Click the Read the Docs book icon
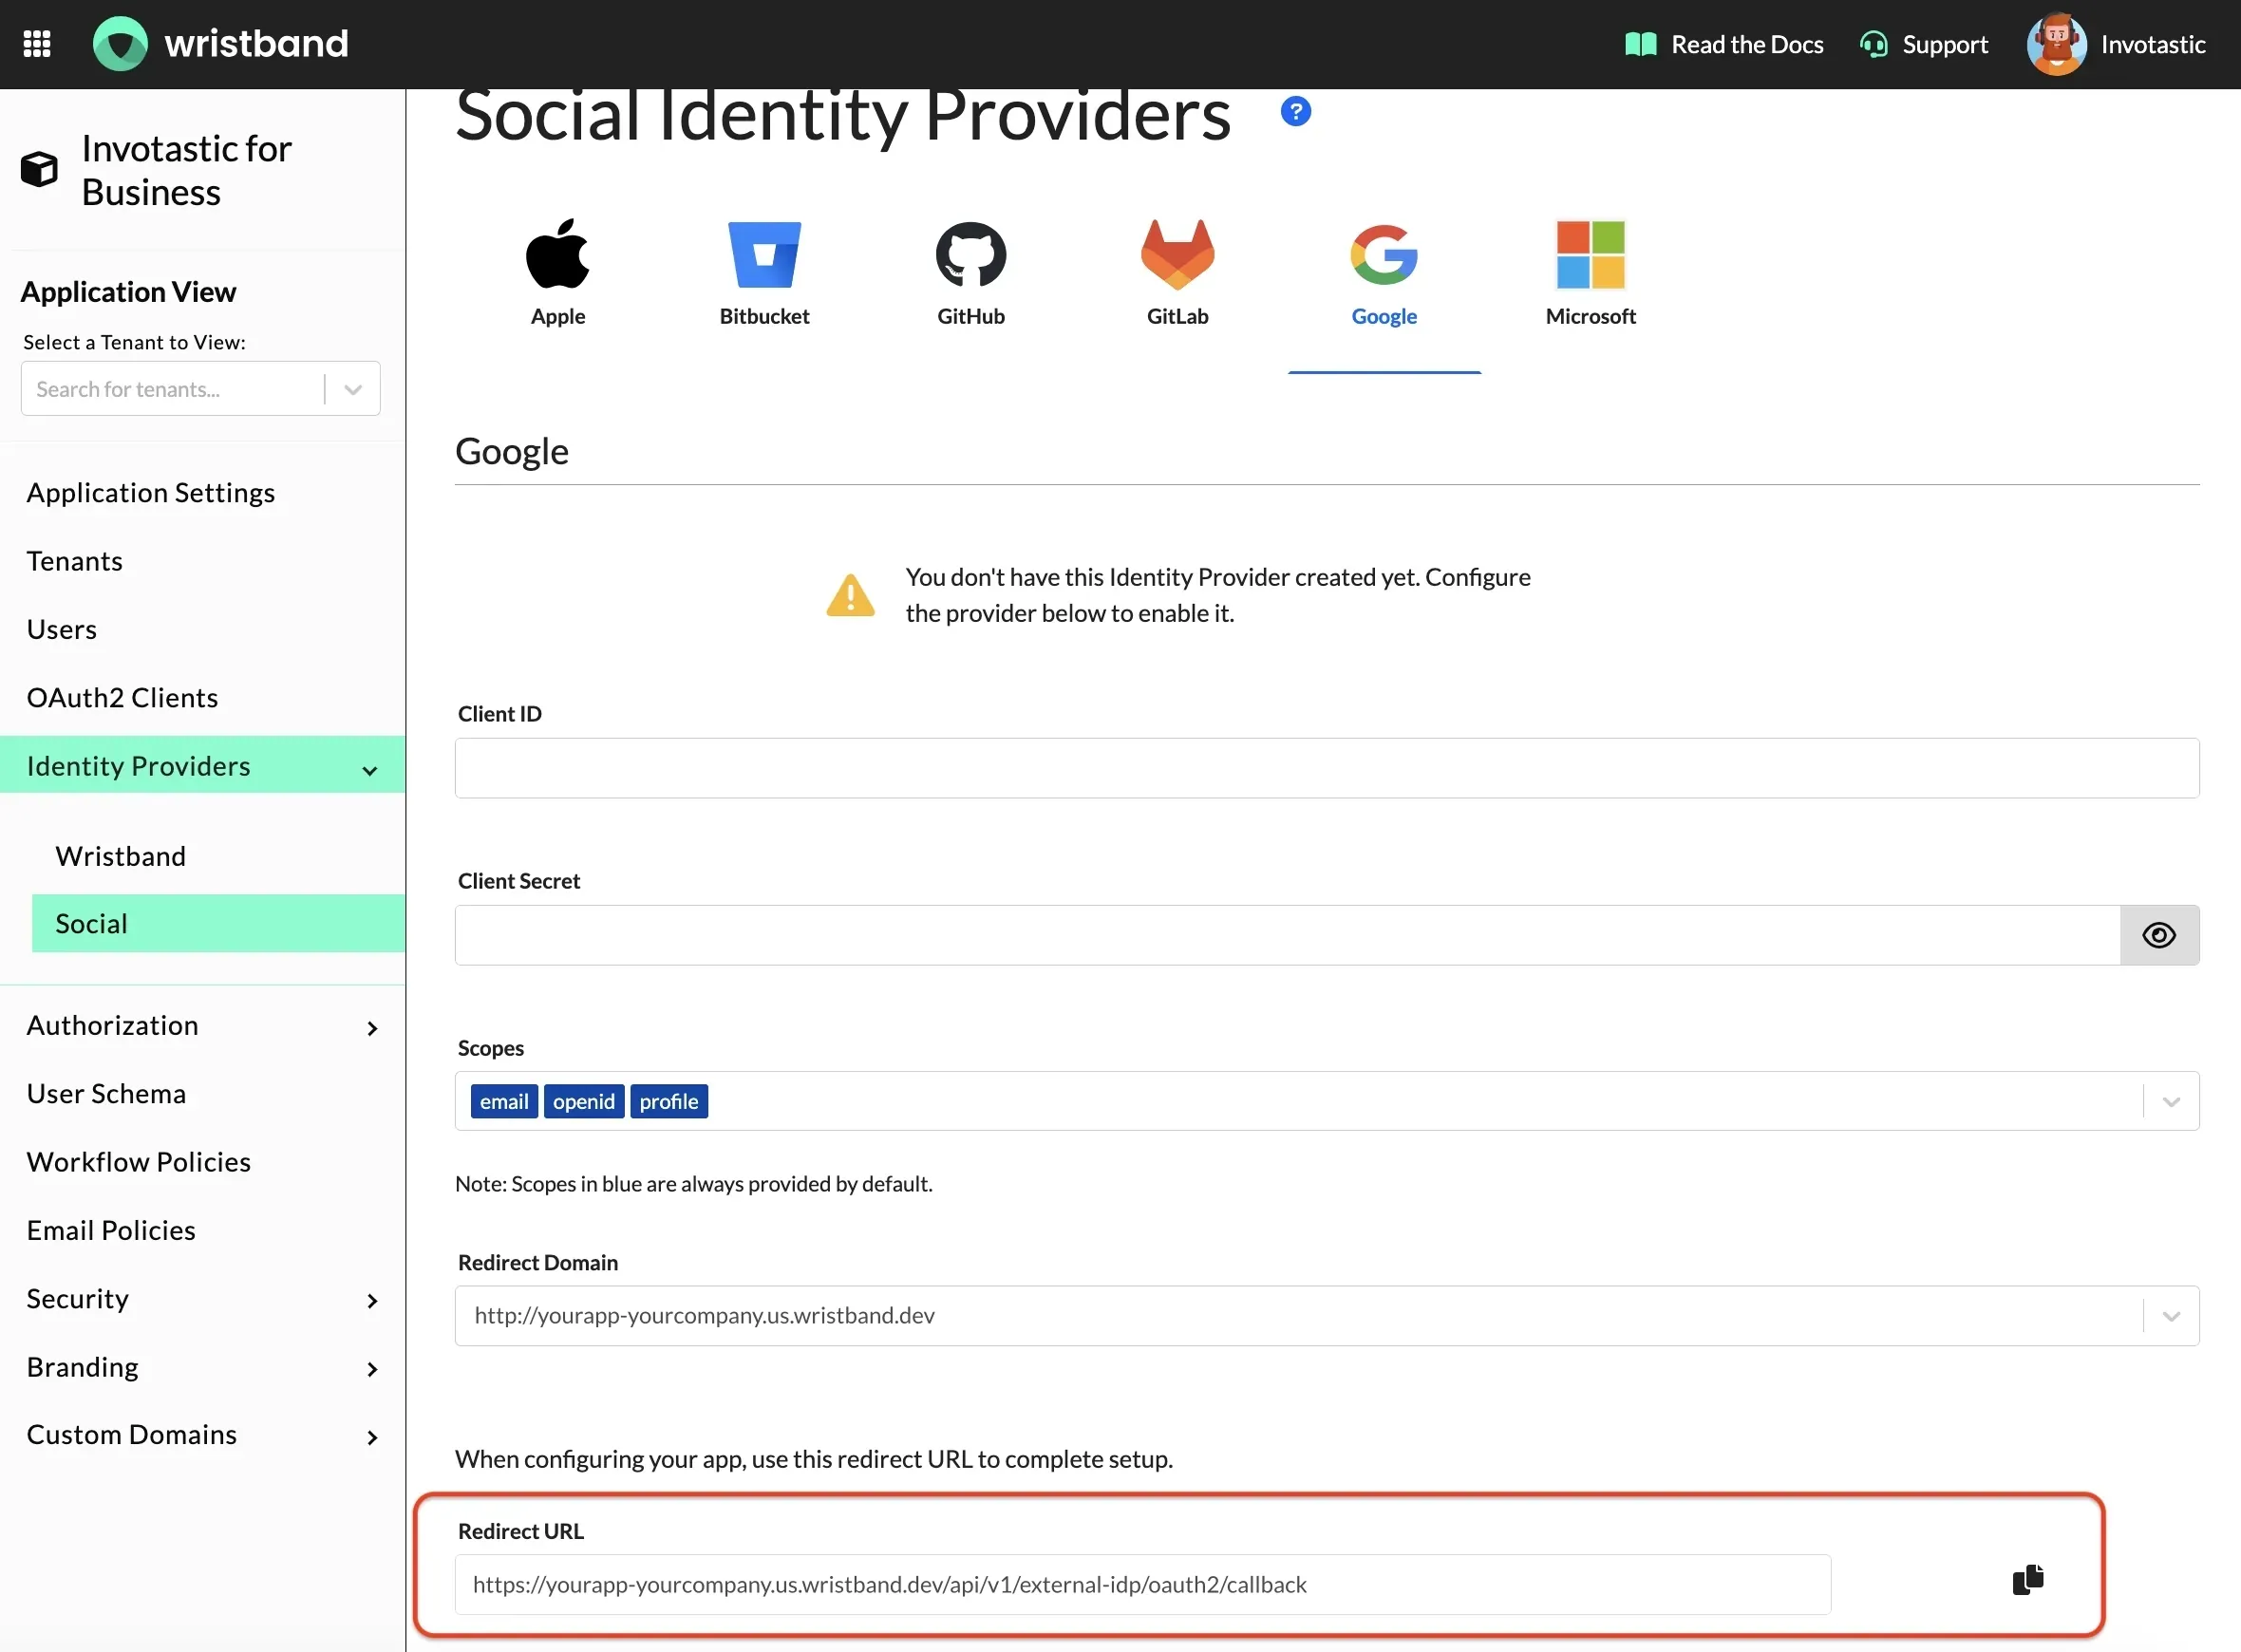Image resolution: width=2241 pixels, height=1652 pixels. pos(1640,44)
